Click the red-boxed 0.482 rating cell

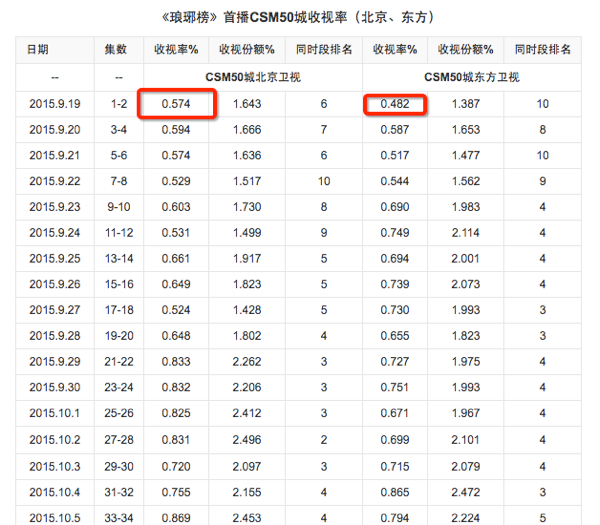coord(395,104)
